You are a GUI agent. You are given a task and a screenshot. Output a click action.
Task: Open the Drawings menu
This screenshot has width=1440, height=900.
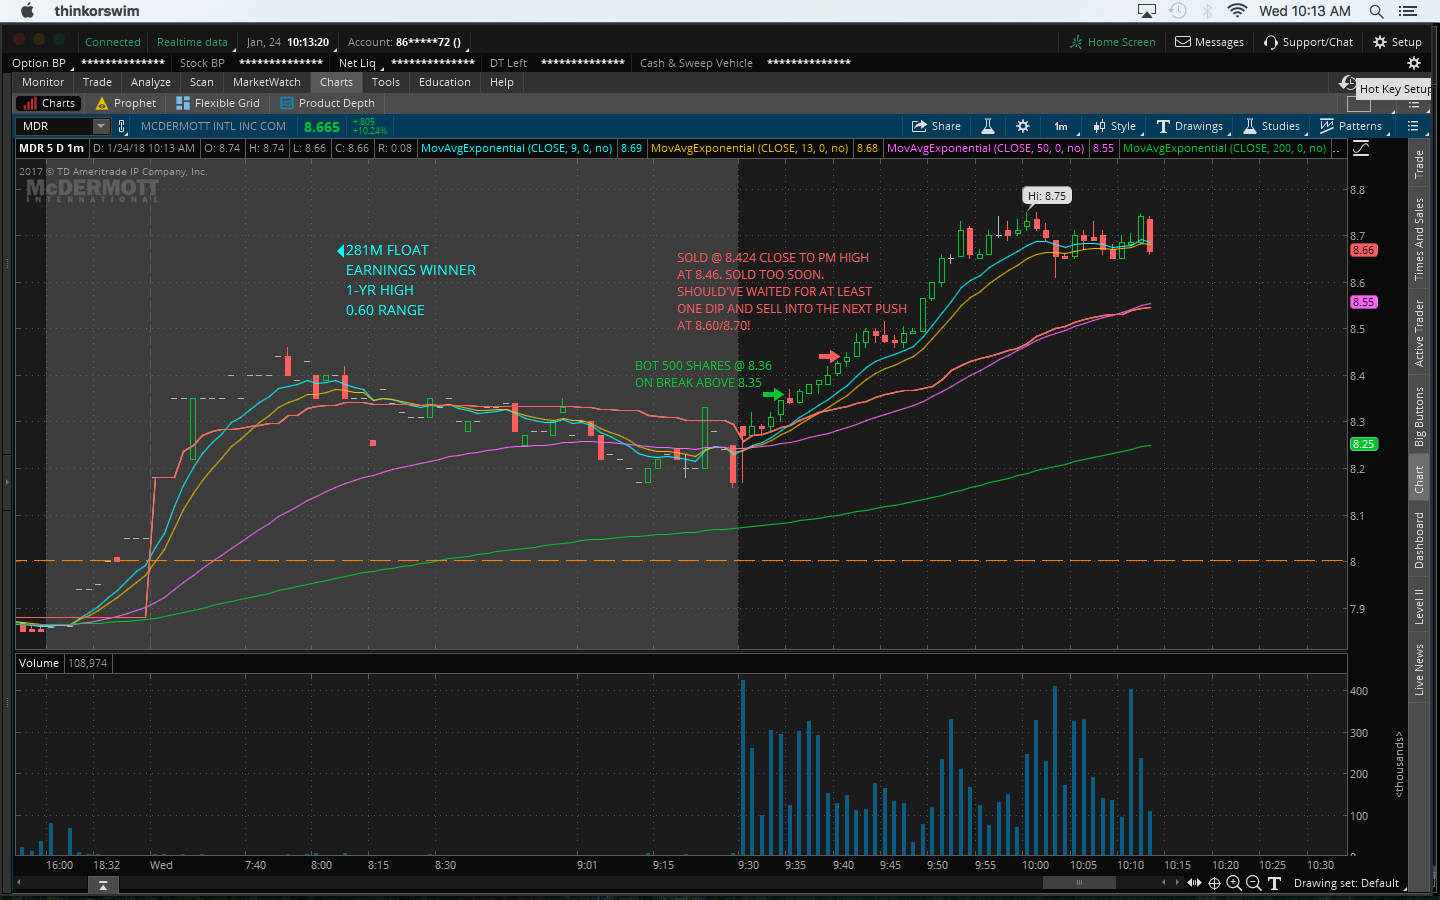(x=1190, y=126)
